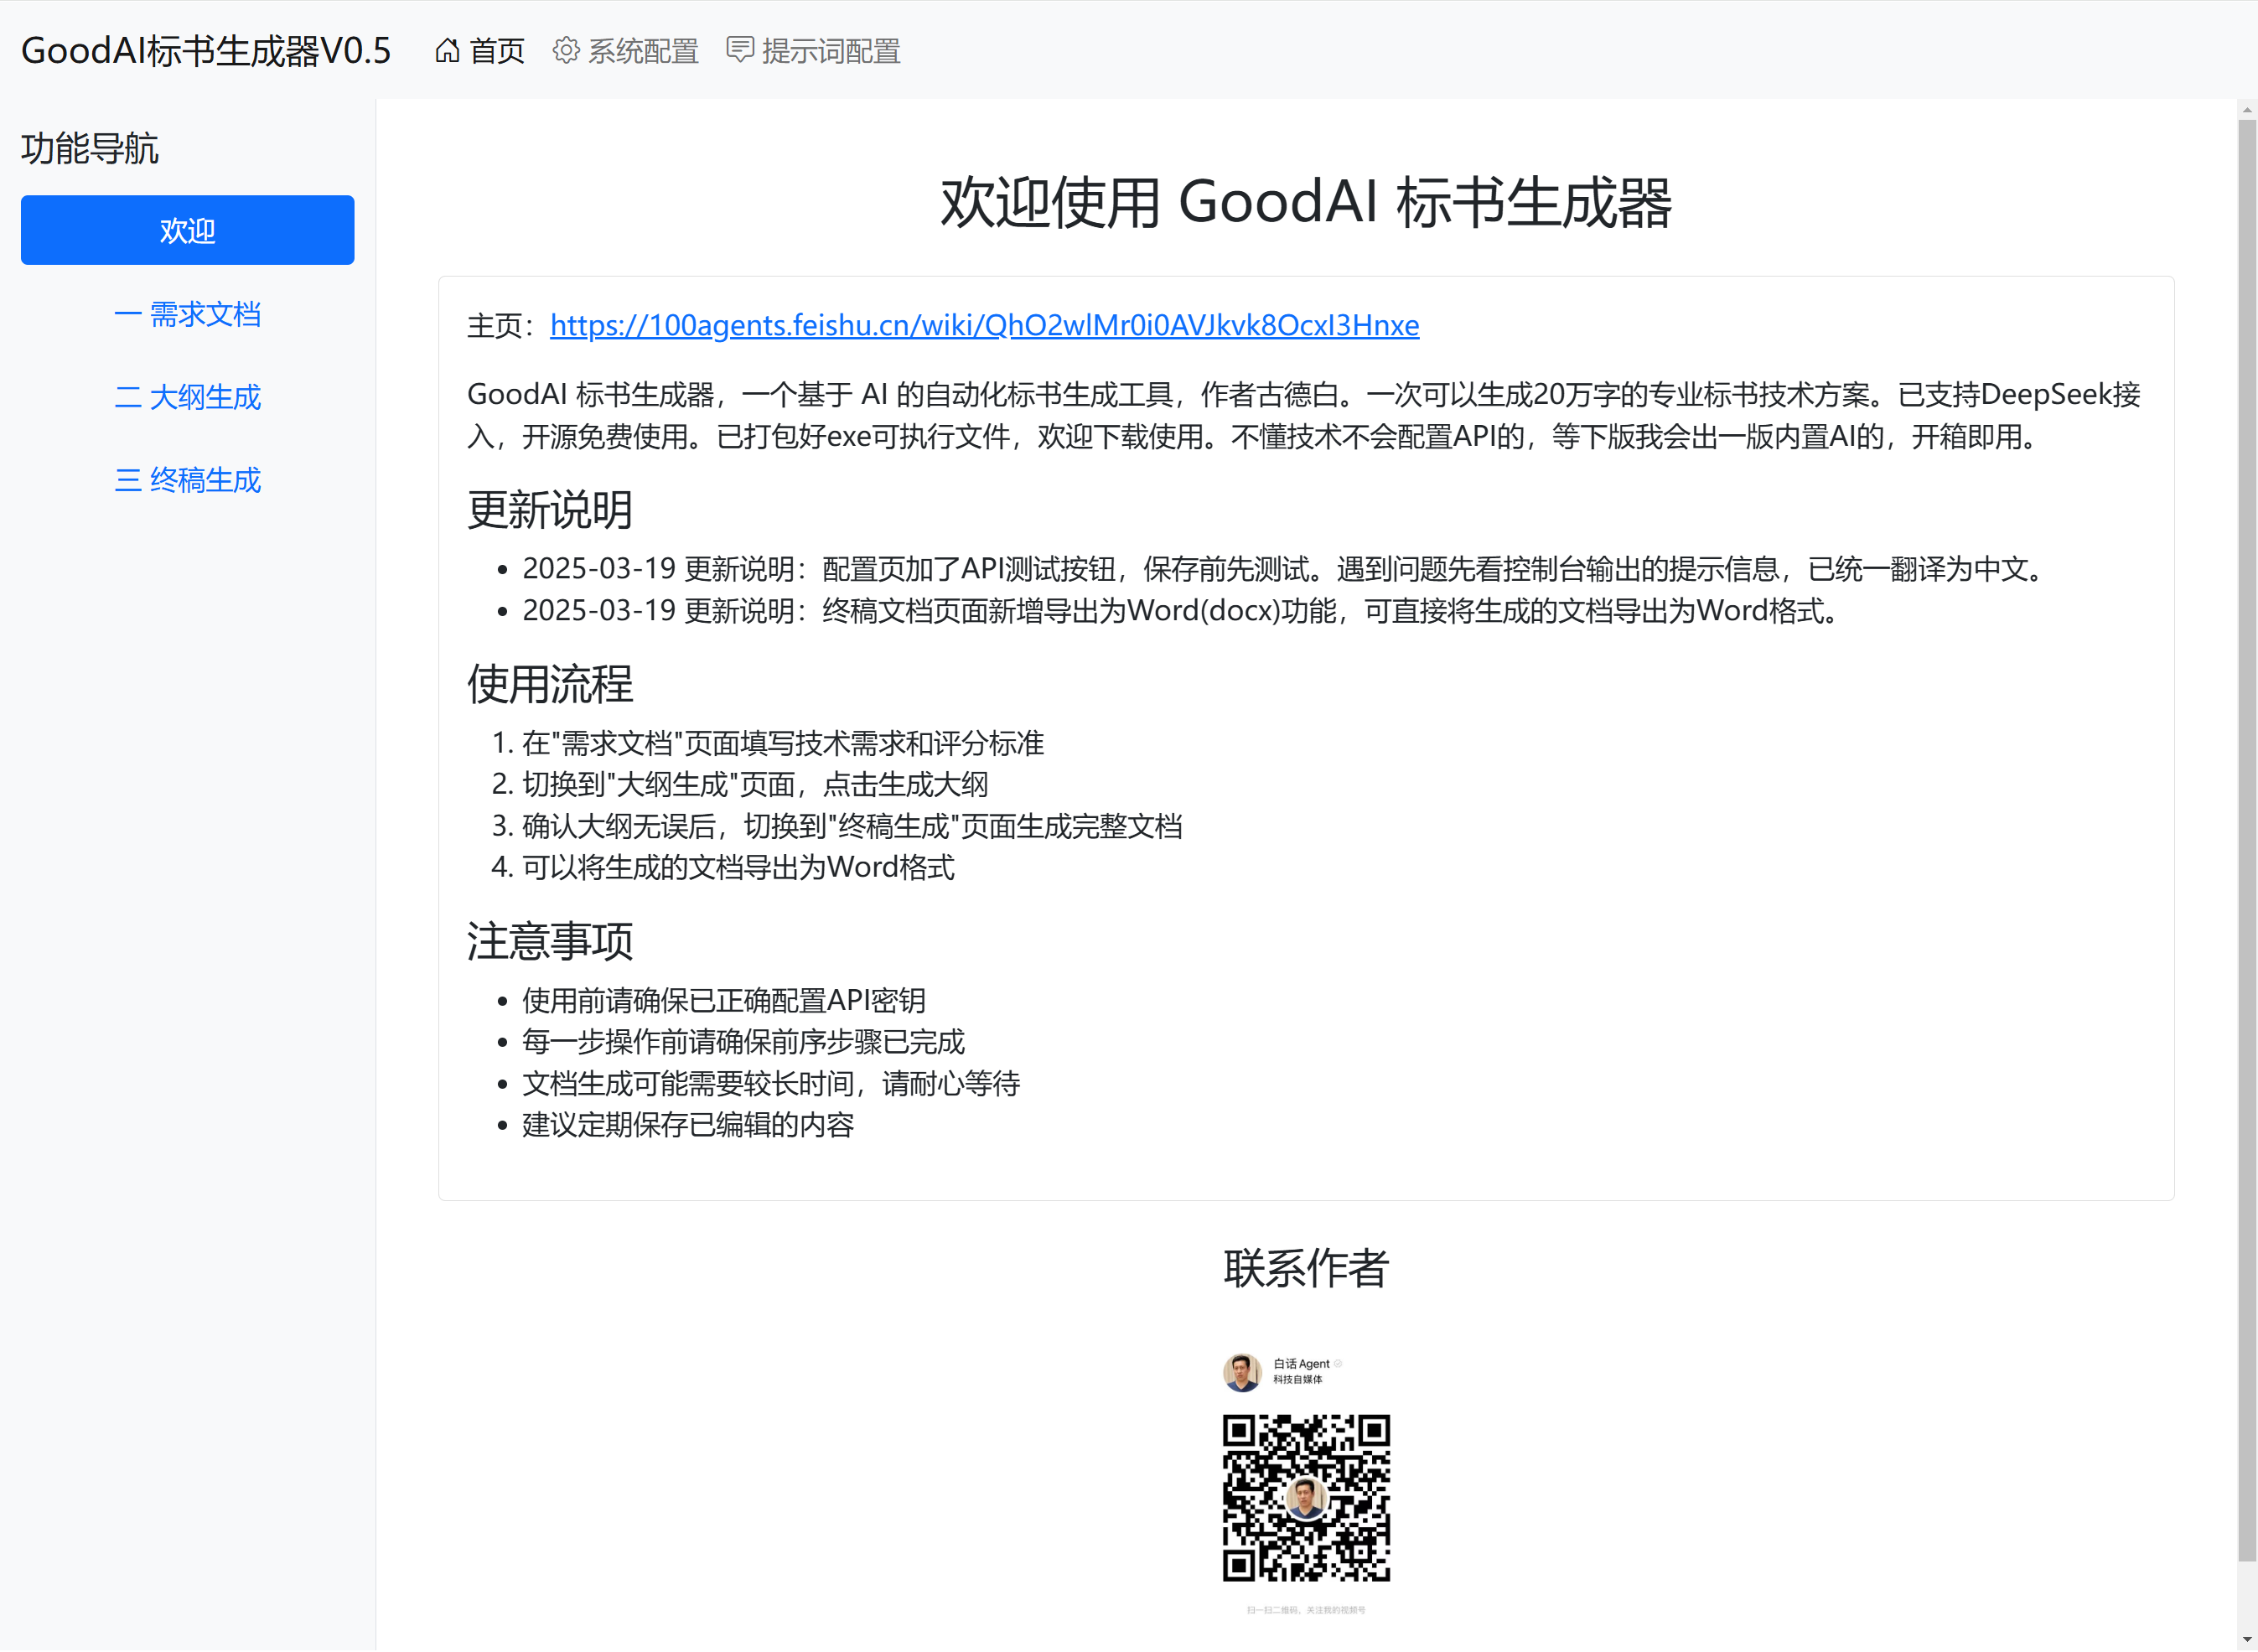The image size is (2258, 1652).
Task: Click the 使用流程 section heading
Action: [x=550, y=684]
